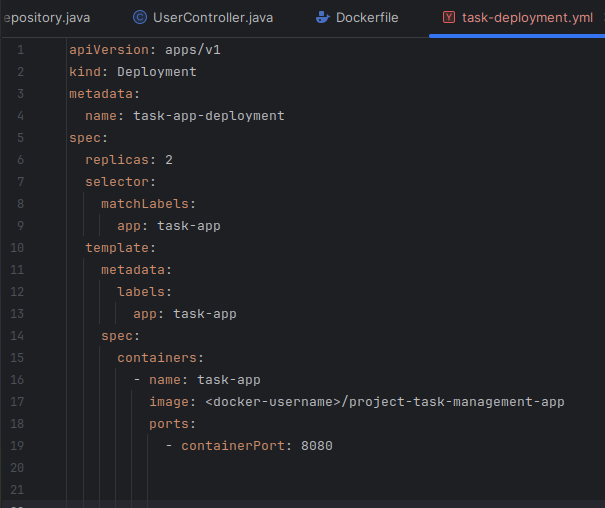
Task: Click the YAML file icon on task-deployment.yml tab
Action: pyautogui.click(x=449, y=17)
